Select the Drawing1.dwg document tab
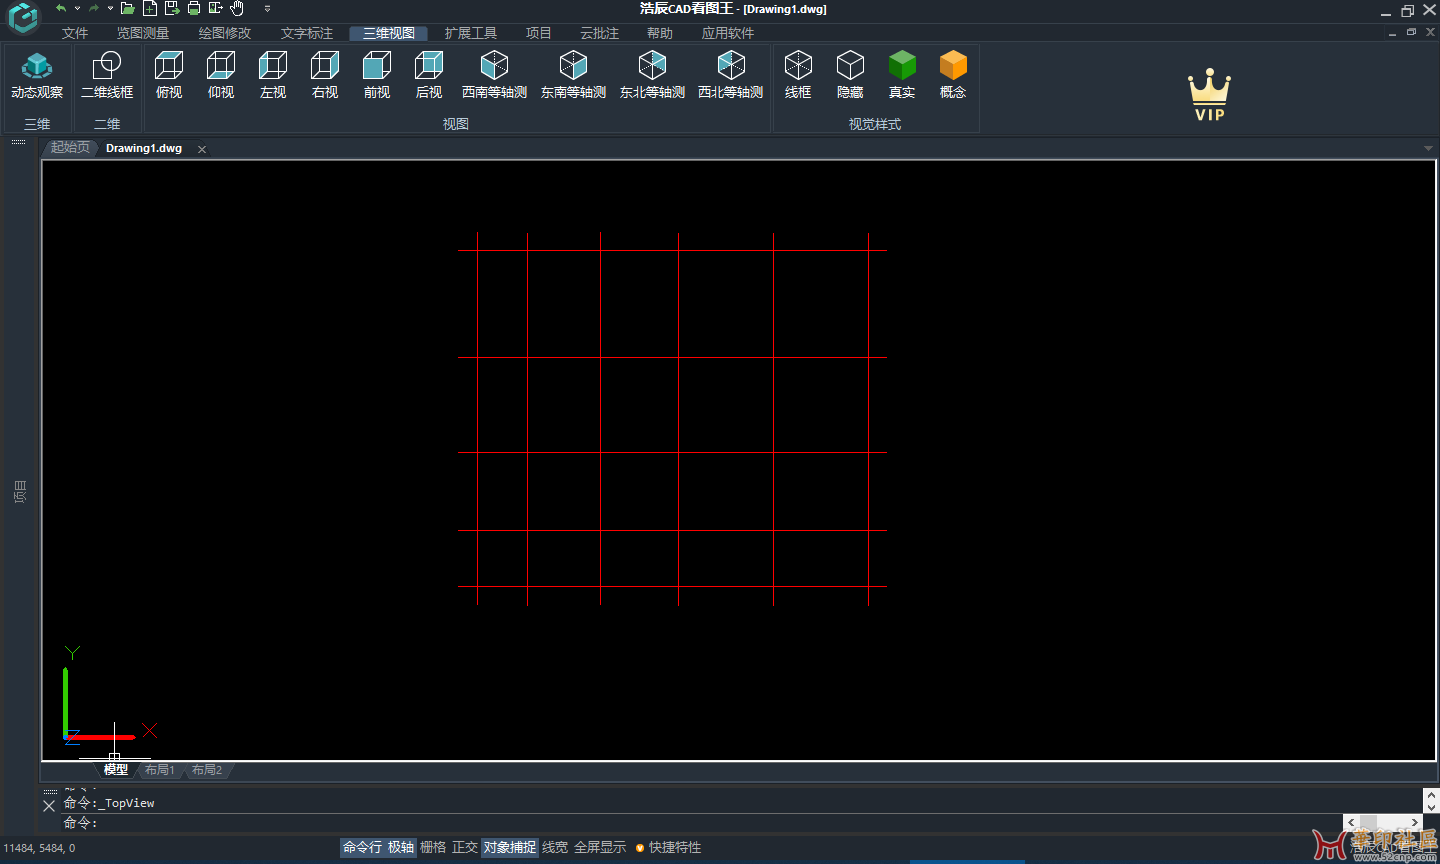This screenshot has height=864, width=1440. click(144, 148)
